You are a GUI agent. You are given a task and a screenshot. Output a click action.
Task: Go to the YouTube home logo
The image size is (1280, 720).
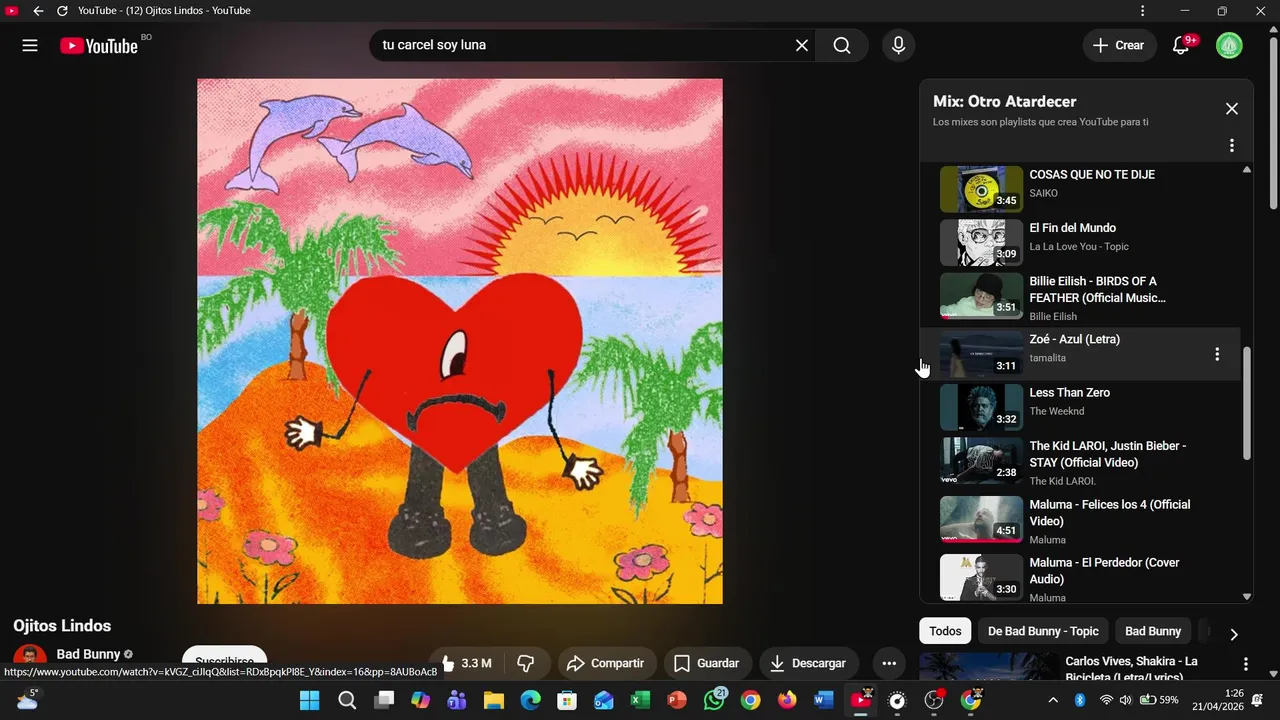(99, 45)
